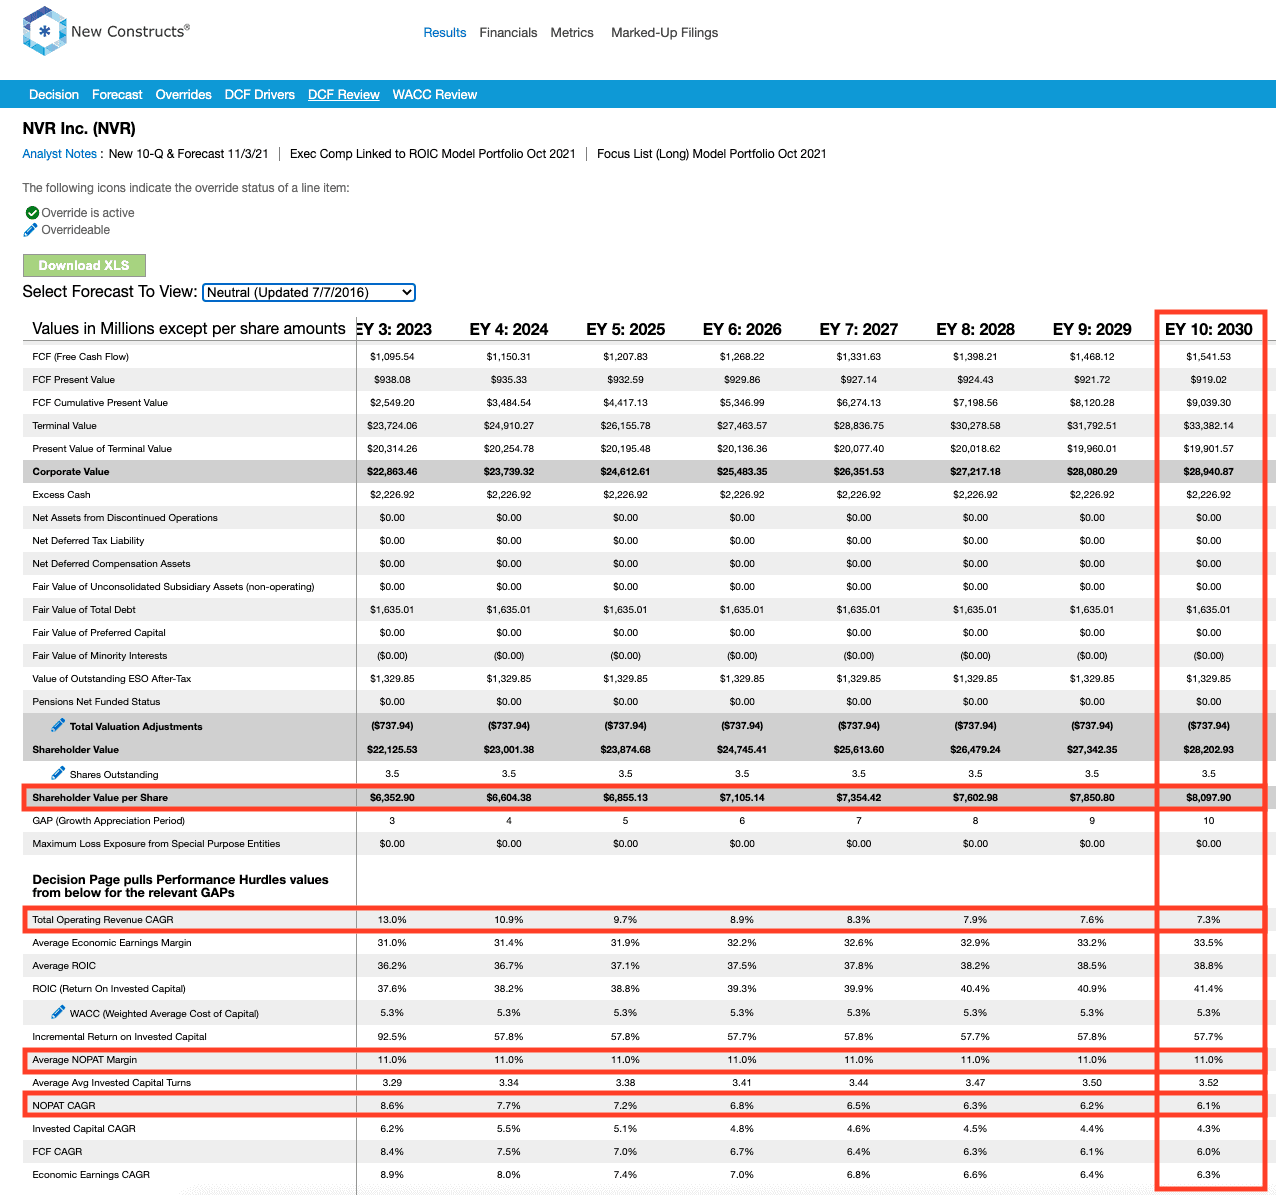
Task: Click the EY 3: 2023 column header
Action: pos(394,329)
